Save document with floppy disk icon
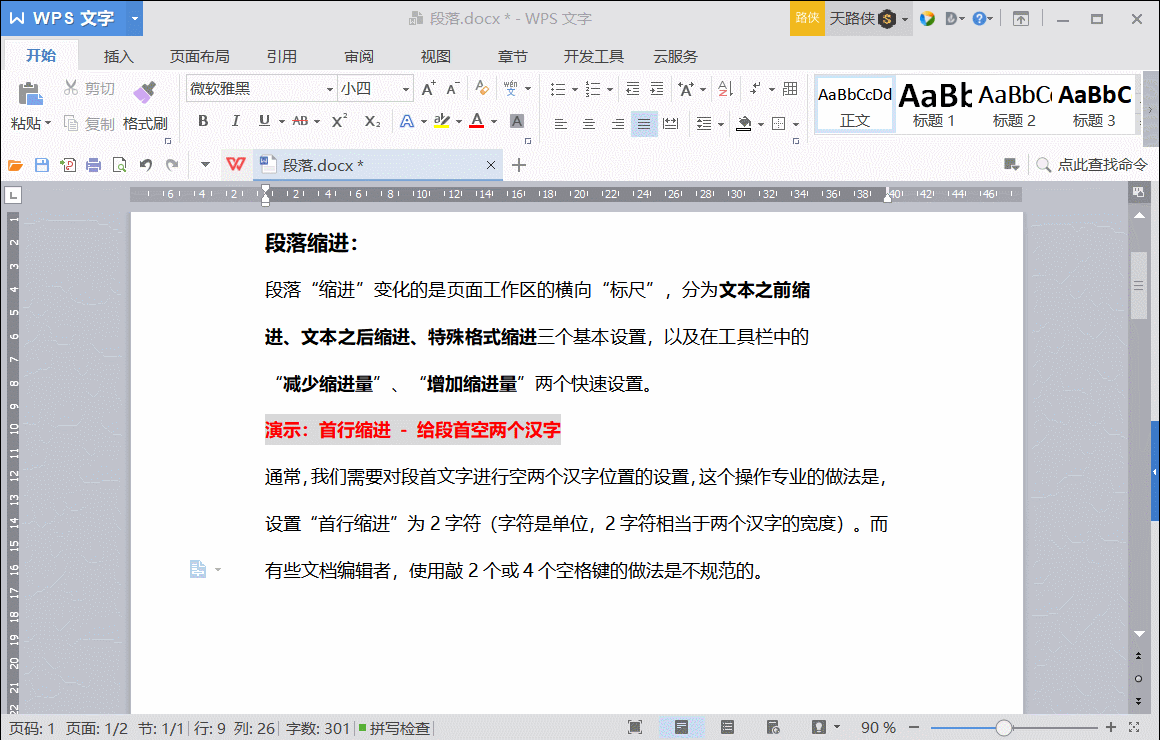 coord(41,165)
